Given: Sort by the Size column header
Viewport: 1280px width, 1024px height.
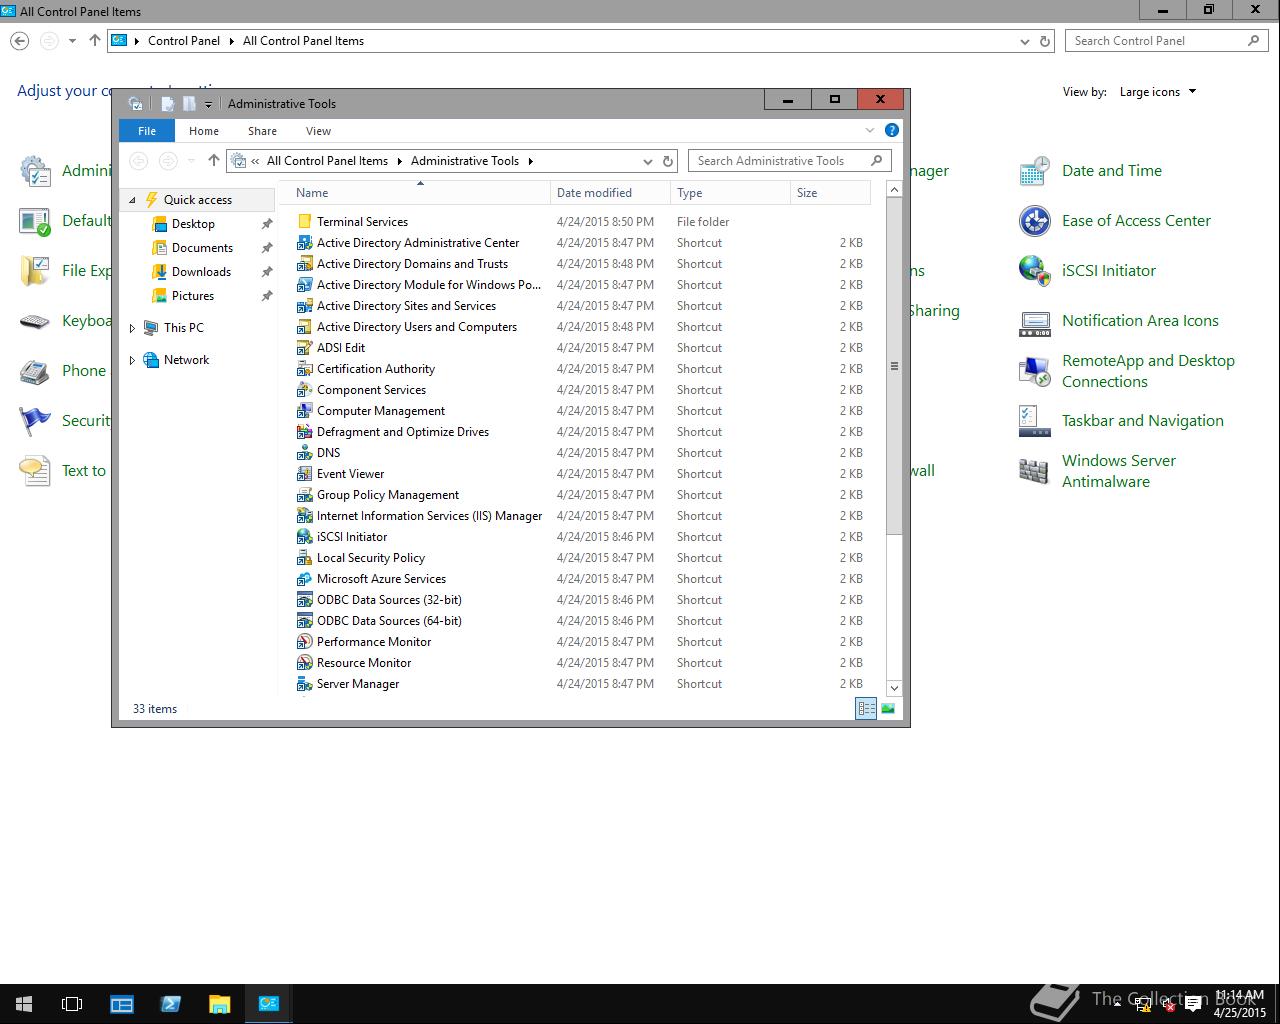Looking at the screenshot, I should pos(830,193).
